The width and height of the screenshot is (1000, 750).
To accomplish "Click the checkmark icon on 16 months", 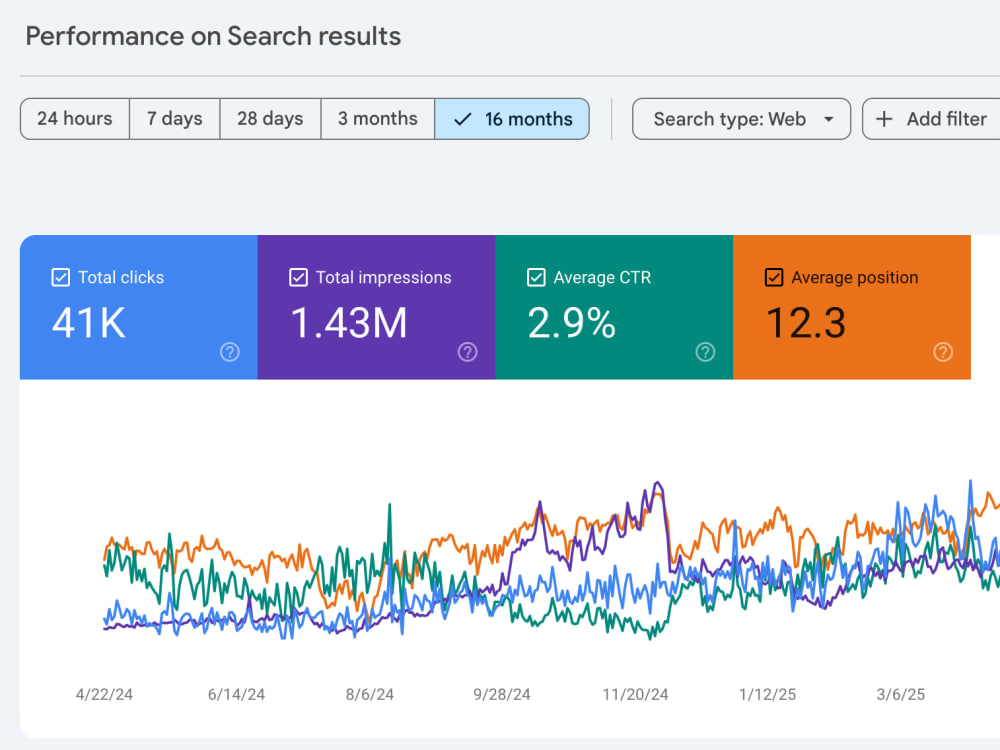I will click(x=462, y=119).
